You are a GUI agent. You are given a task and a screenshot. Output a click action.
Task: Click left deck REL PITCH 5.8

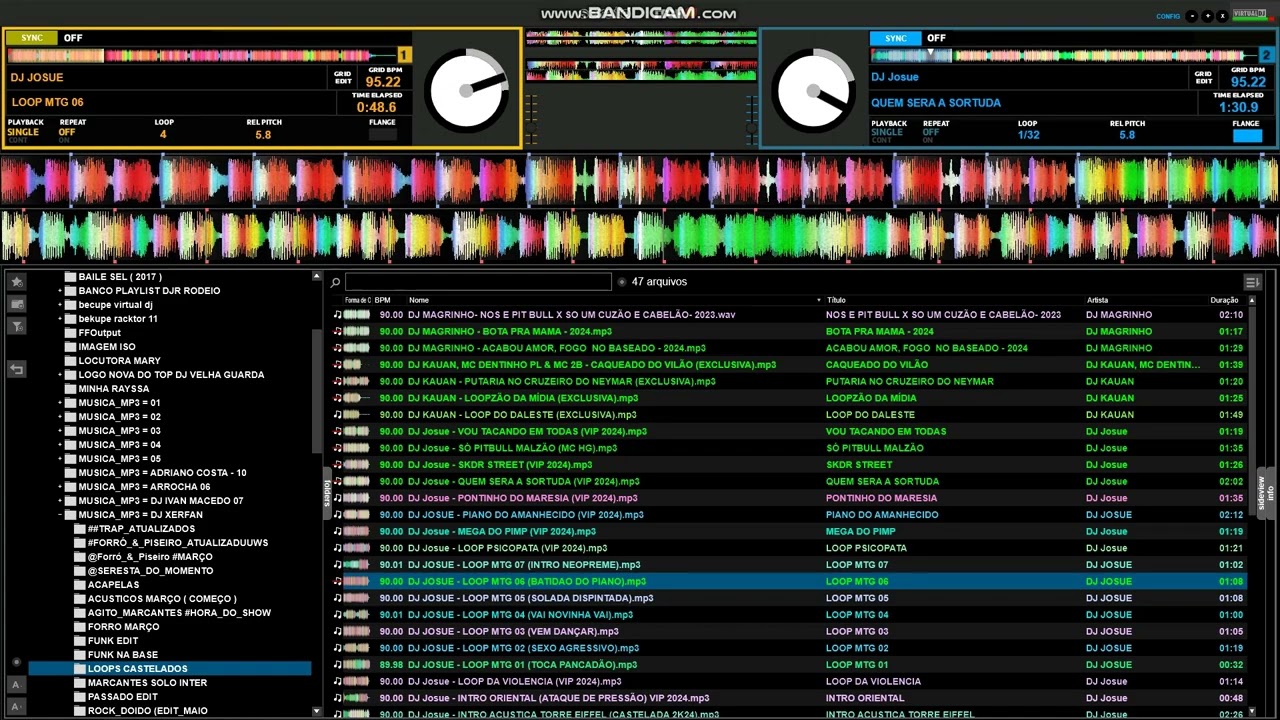pos(262,134)
